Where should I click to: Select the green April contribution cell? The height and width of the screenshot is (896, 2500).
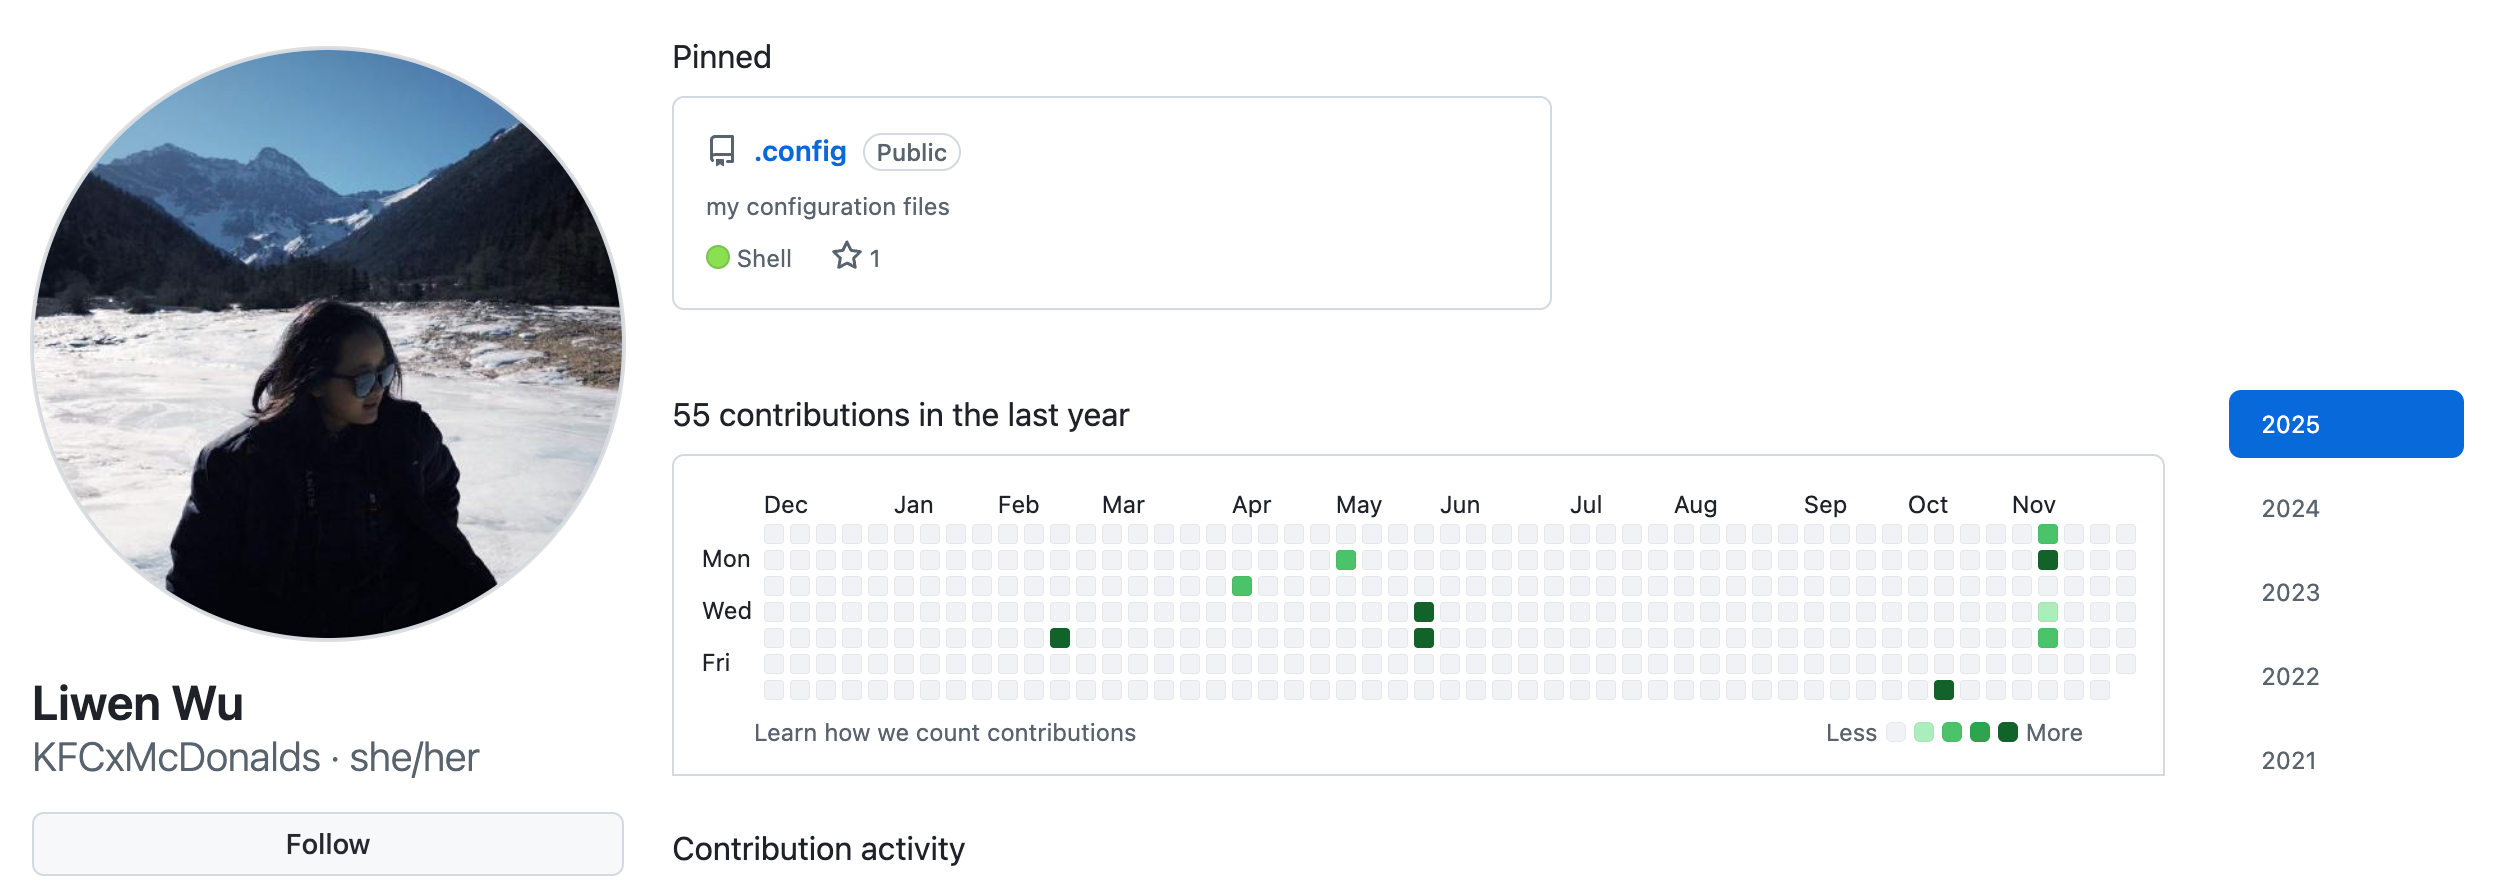(1242, 586)
